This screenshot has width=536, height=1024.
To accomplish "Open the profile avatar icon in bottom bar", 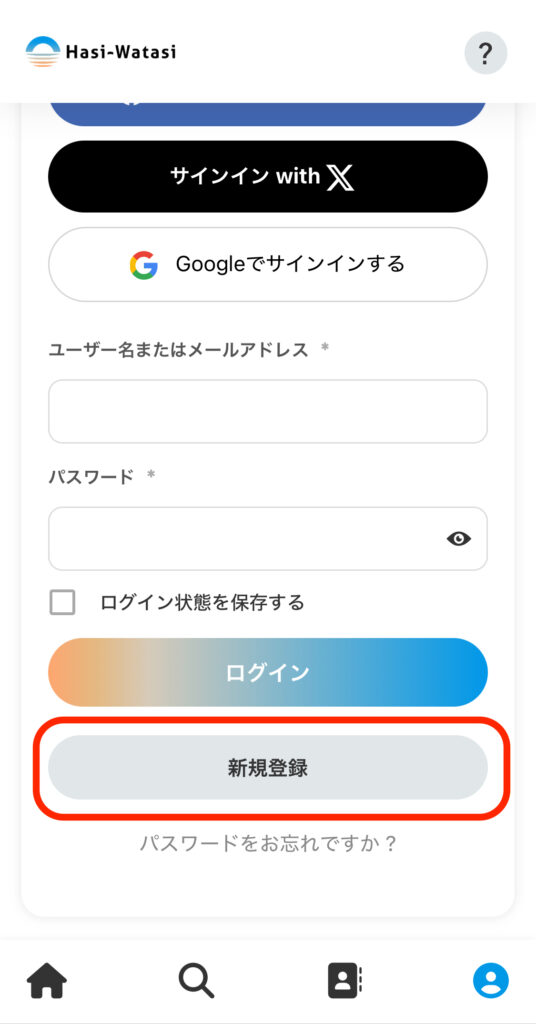I will pyautogui.click(x=491, y=980).
